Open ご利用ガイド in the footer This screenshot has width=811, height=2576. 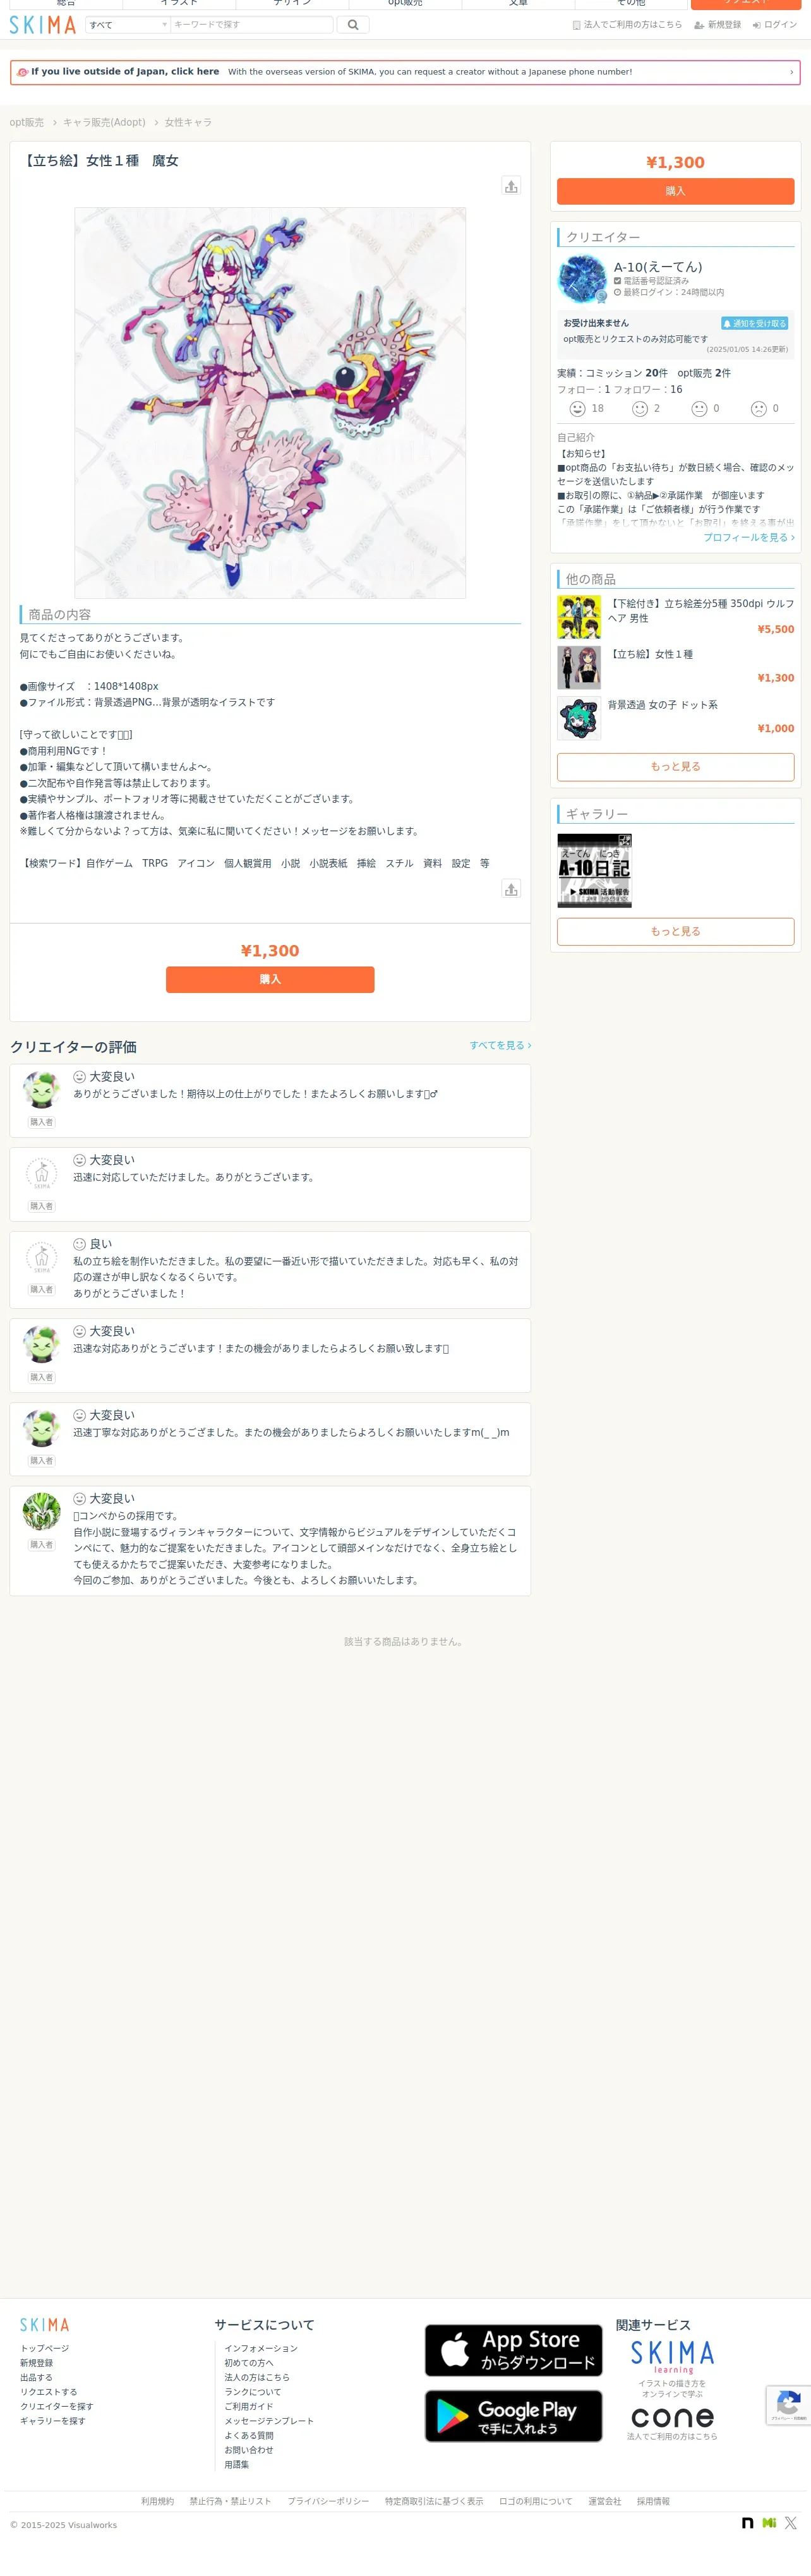[x=249, y=2406]
